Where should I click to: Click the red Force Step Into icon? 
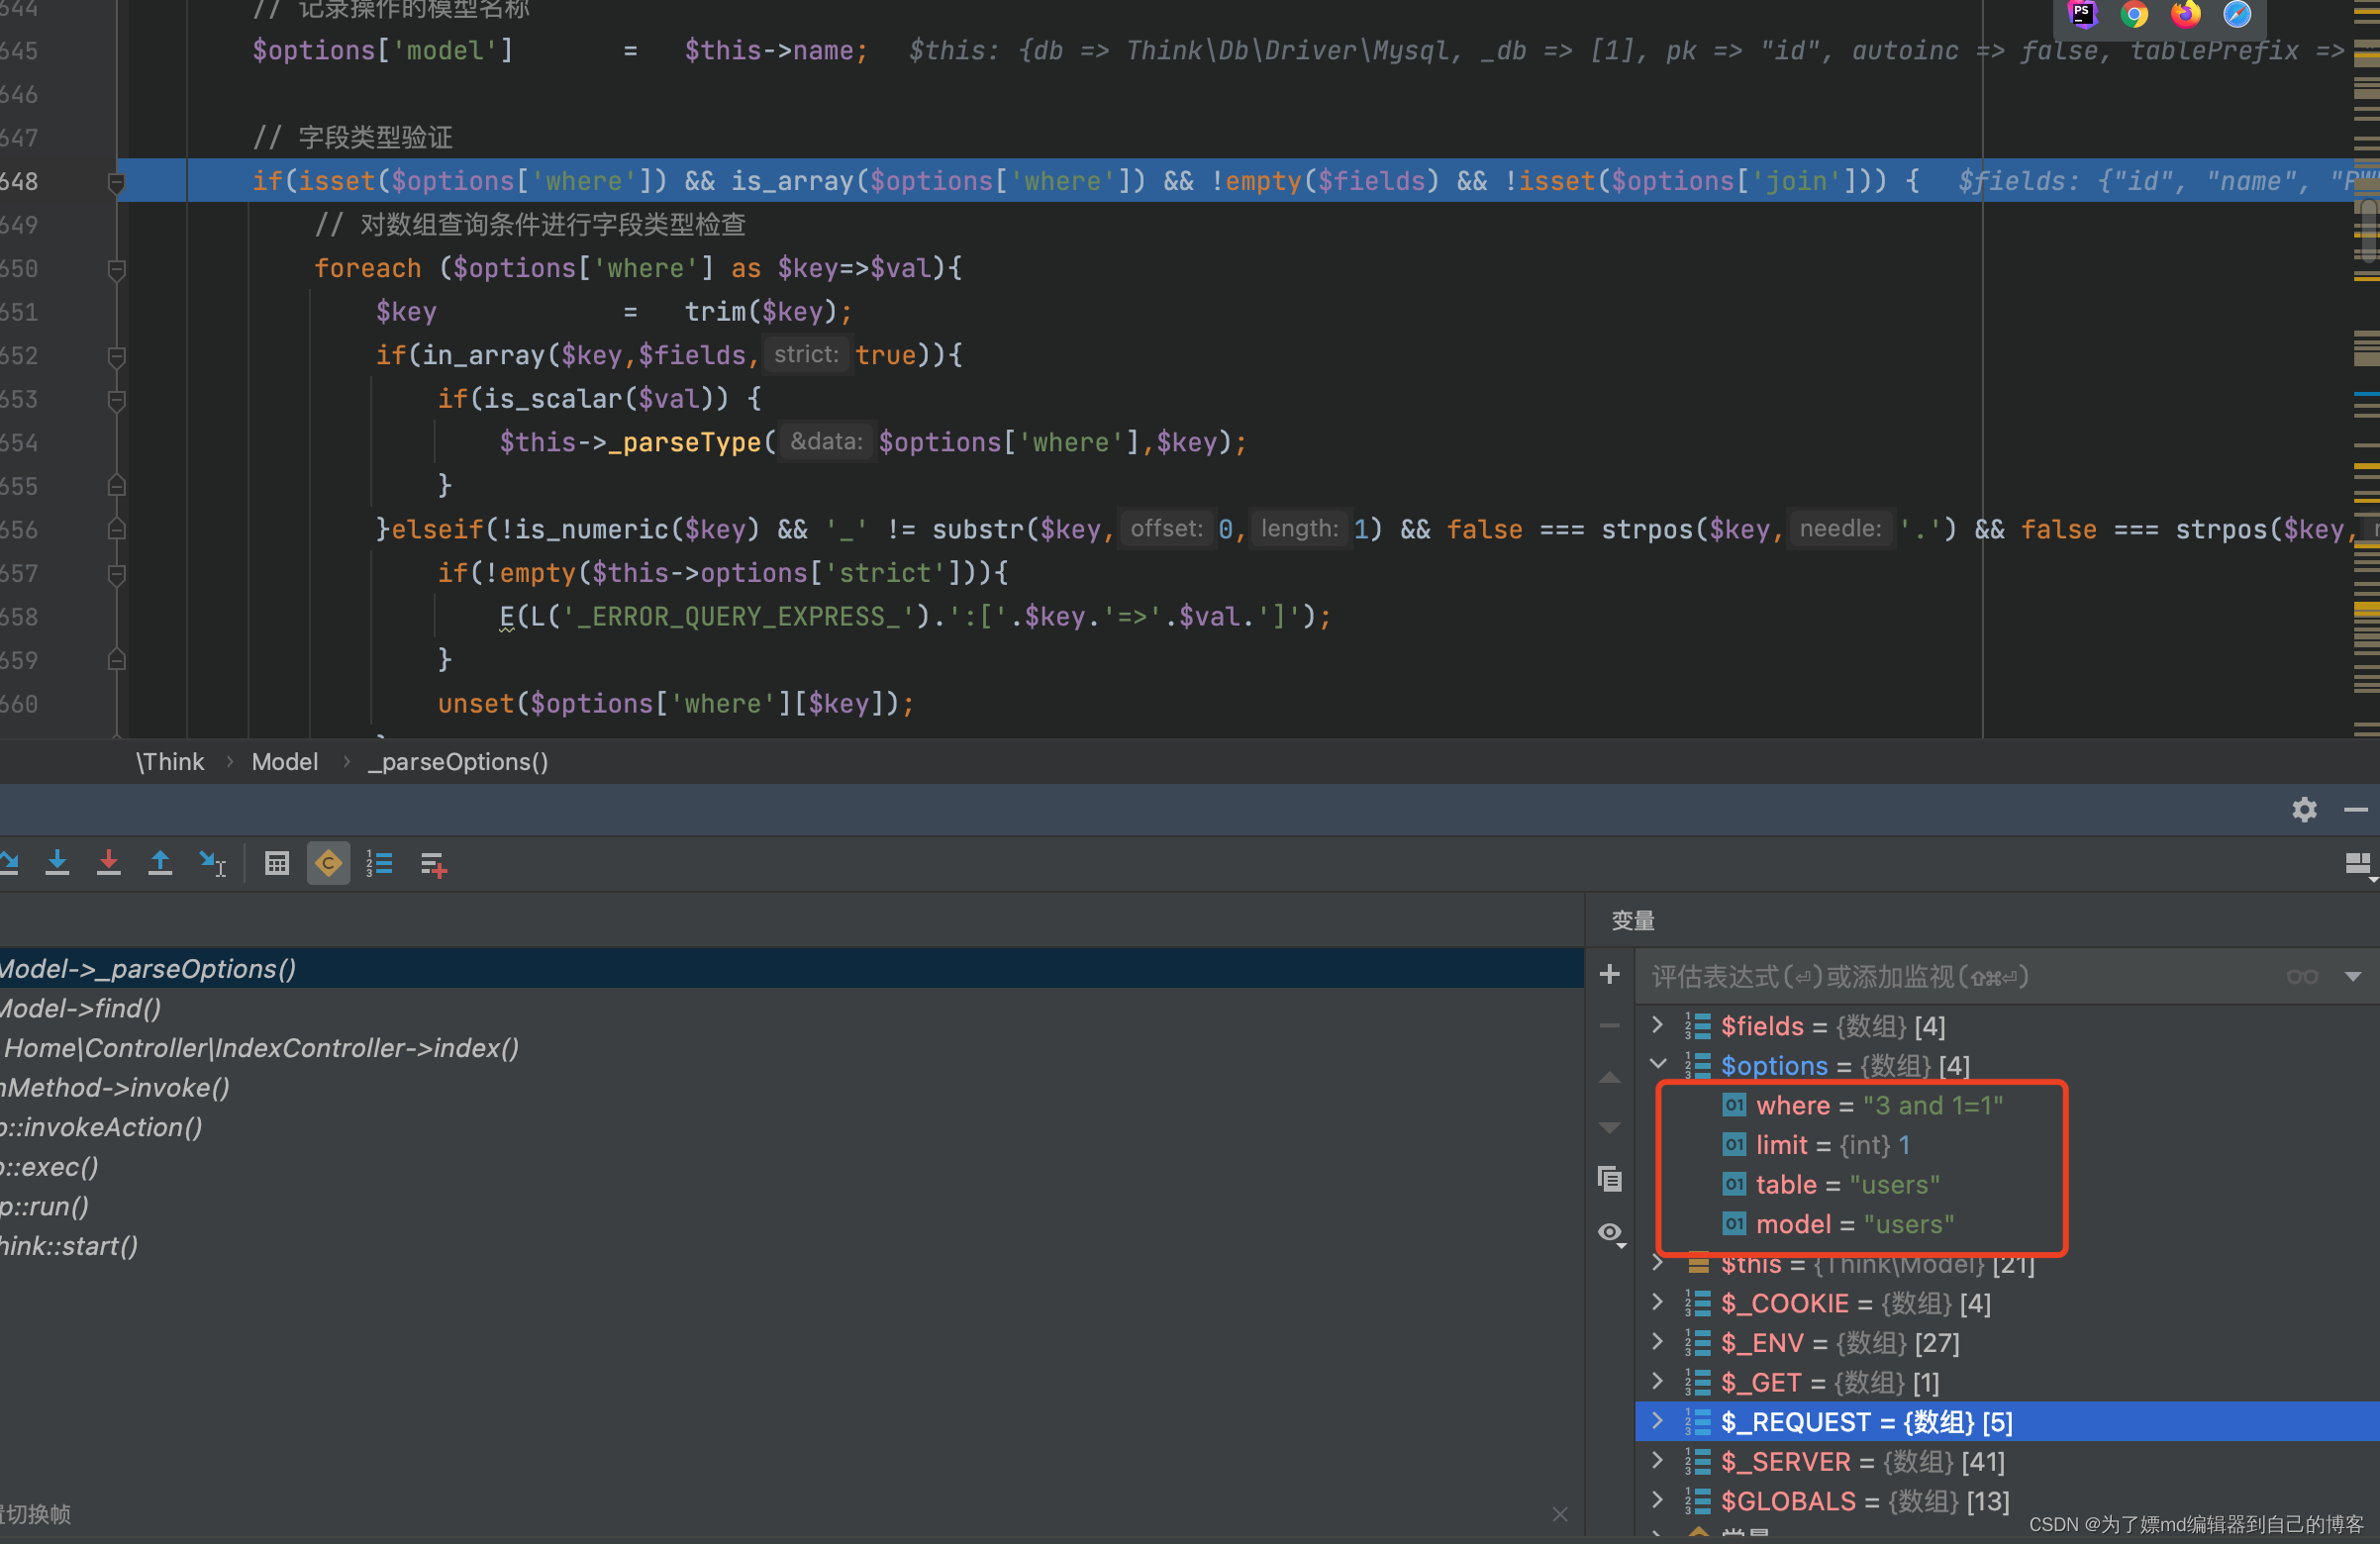108,863
